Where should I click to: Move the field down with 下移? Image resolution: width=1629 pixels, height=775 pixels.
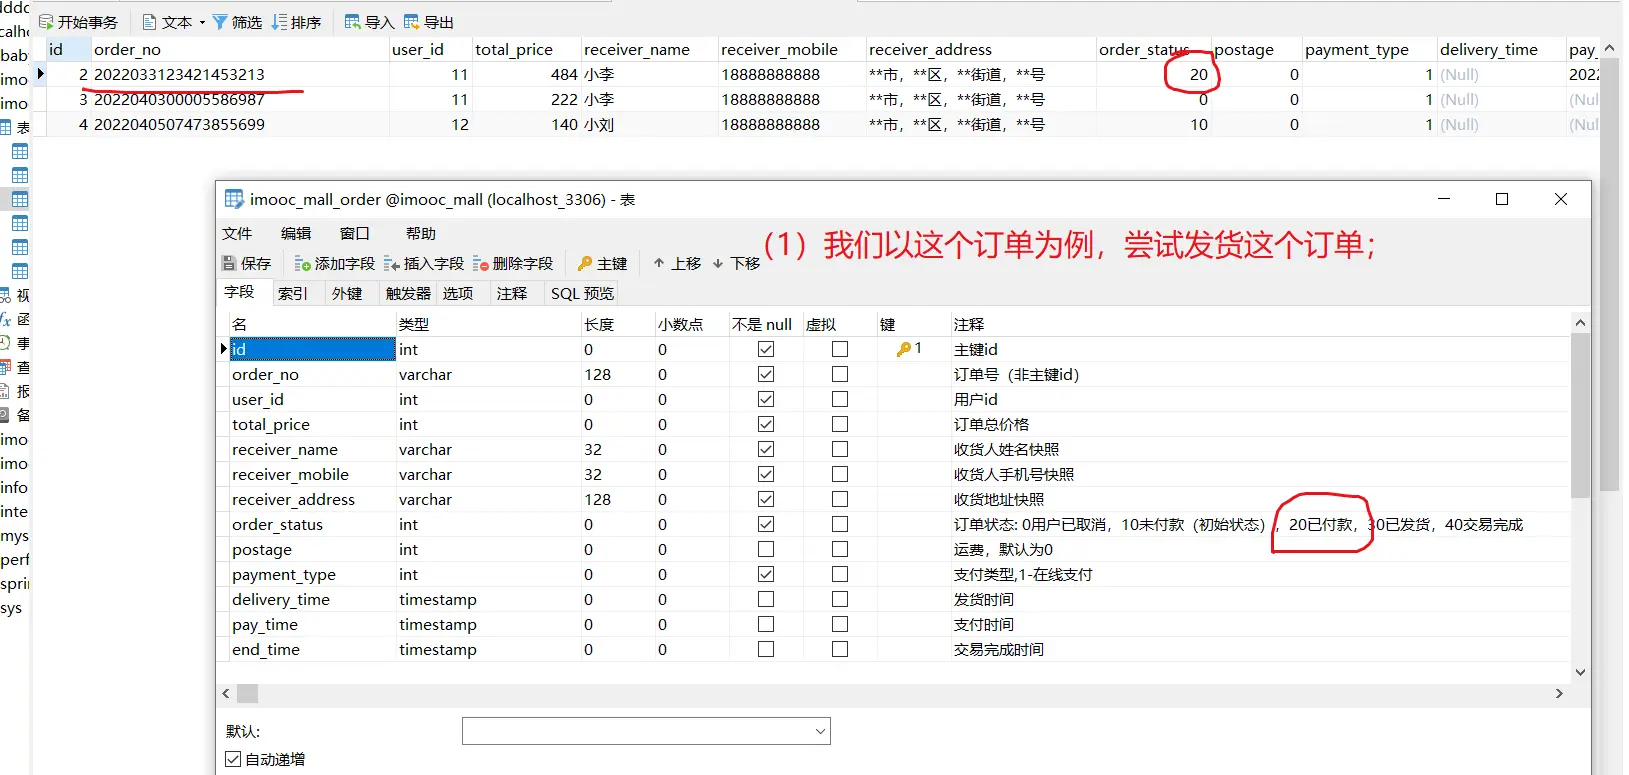[736, 263]
